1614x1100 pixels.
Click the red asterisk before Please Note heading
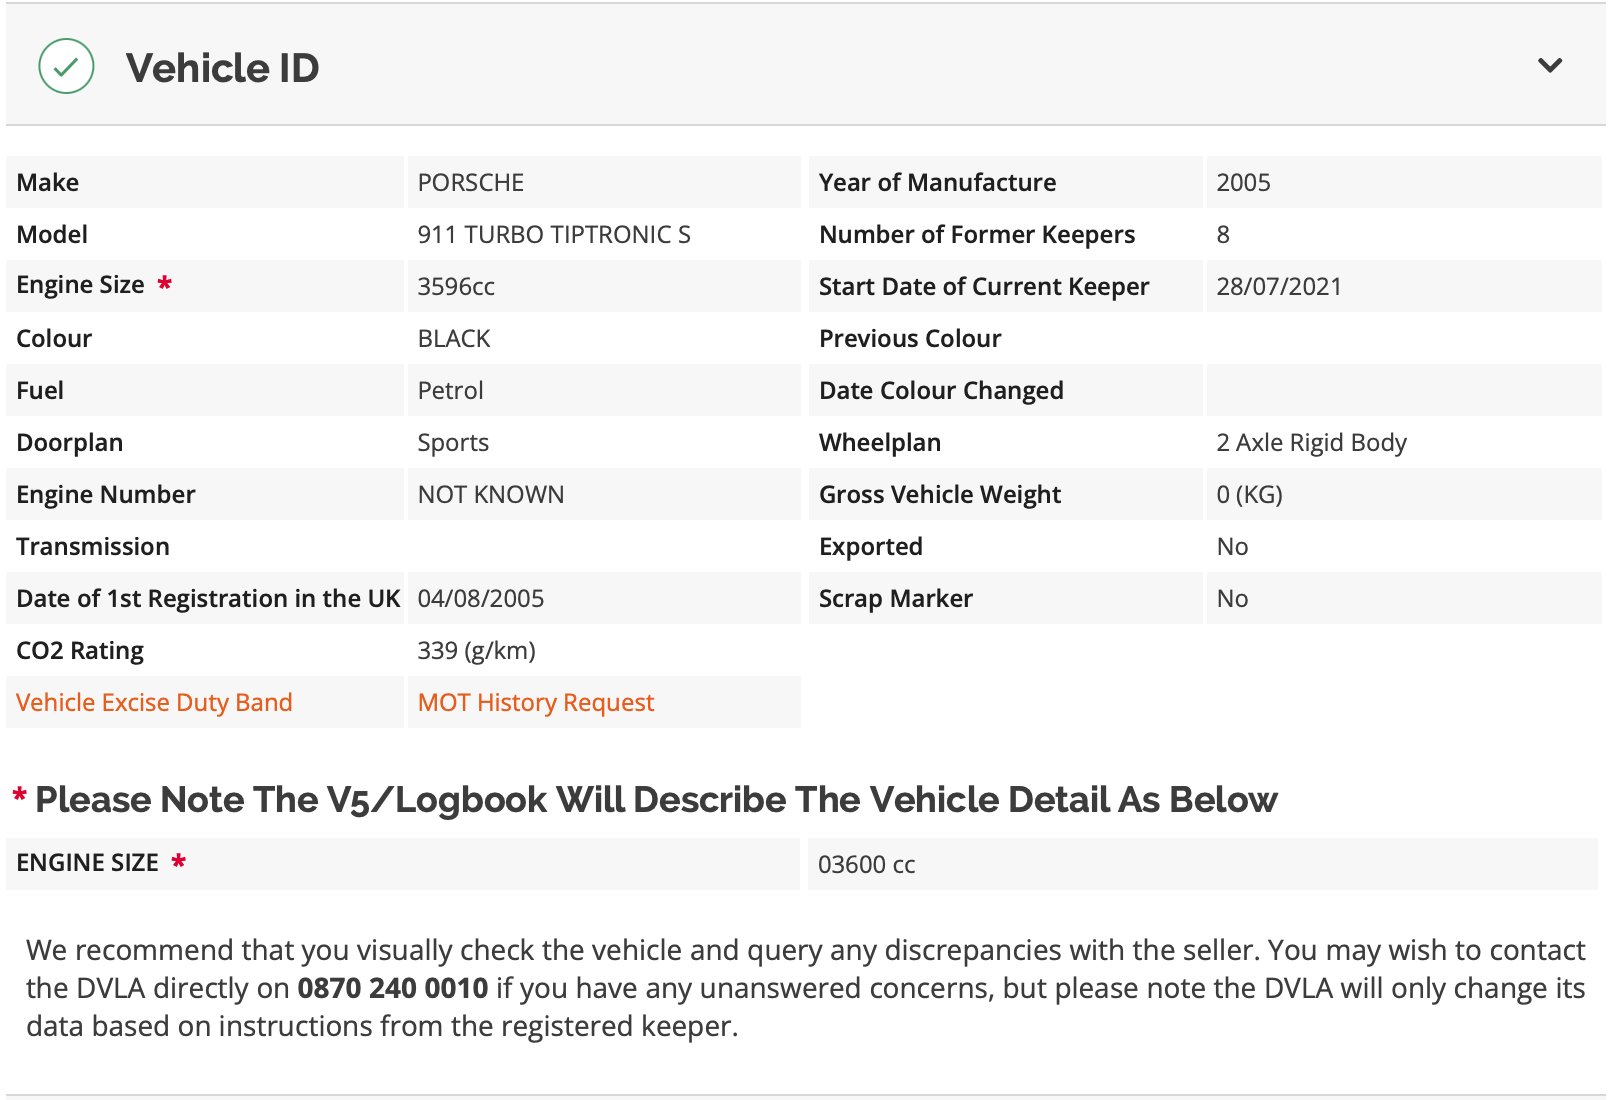point(19,797)
